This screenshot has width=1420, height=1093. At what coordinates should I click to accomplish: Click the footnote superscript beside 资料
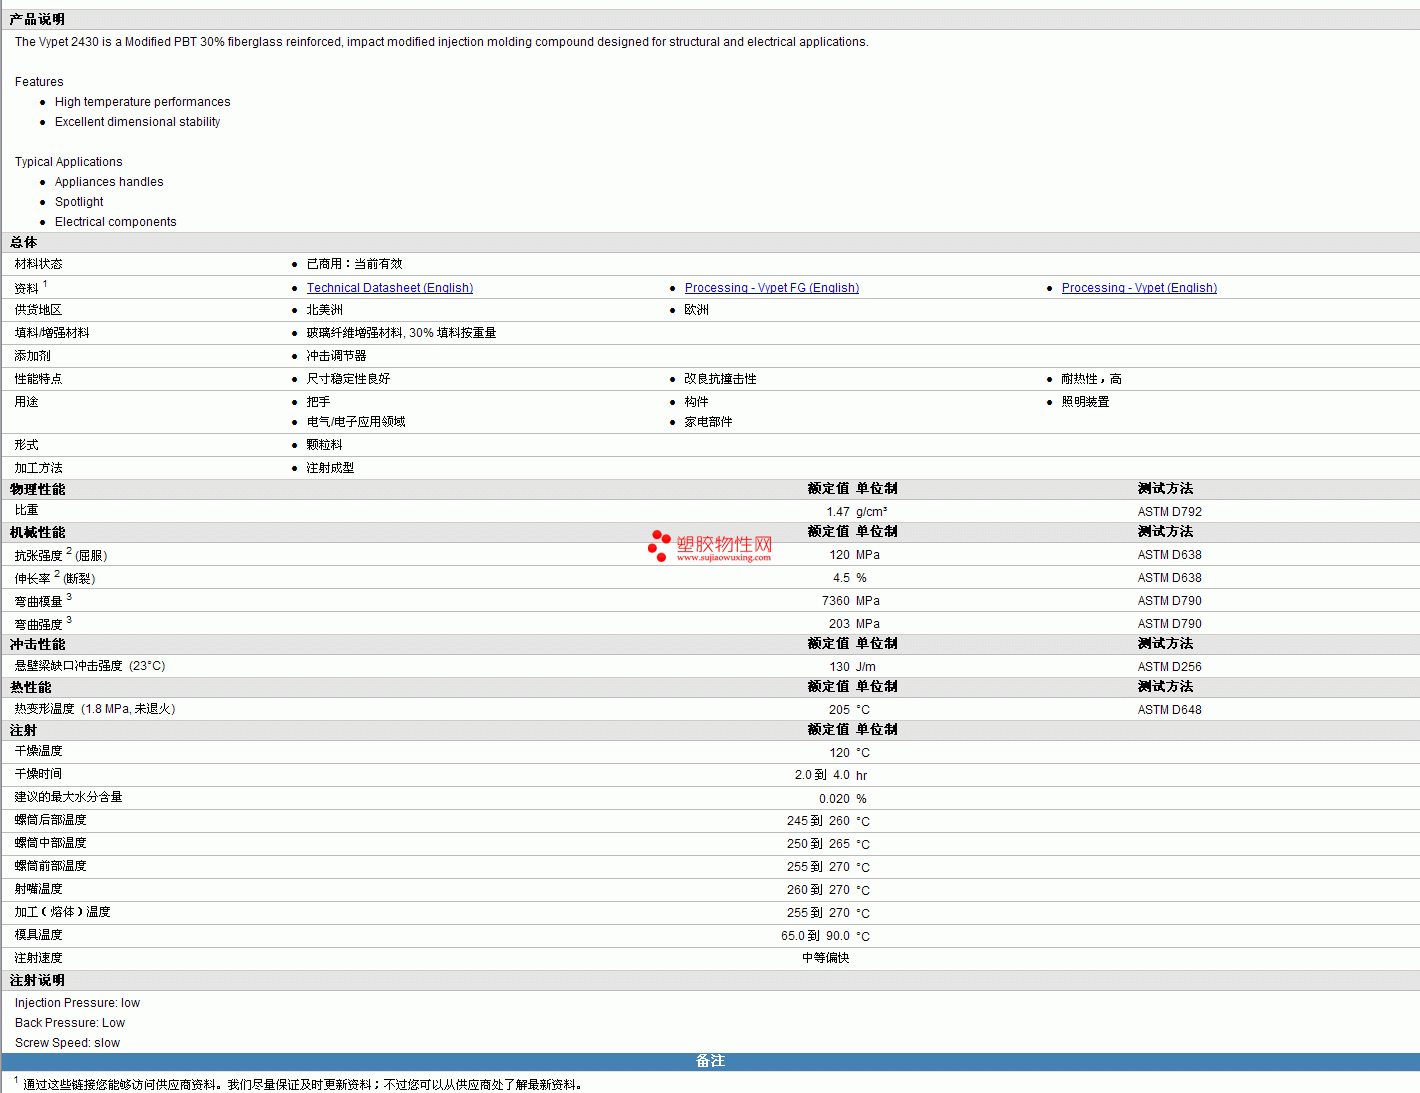[45, 284]
